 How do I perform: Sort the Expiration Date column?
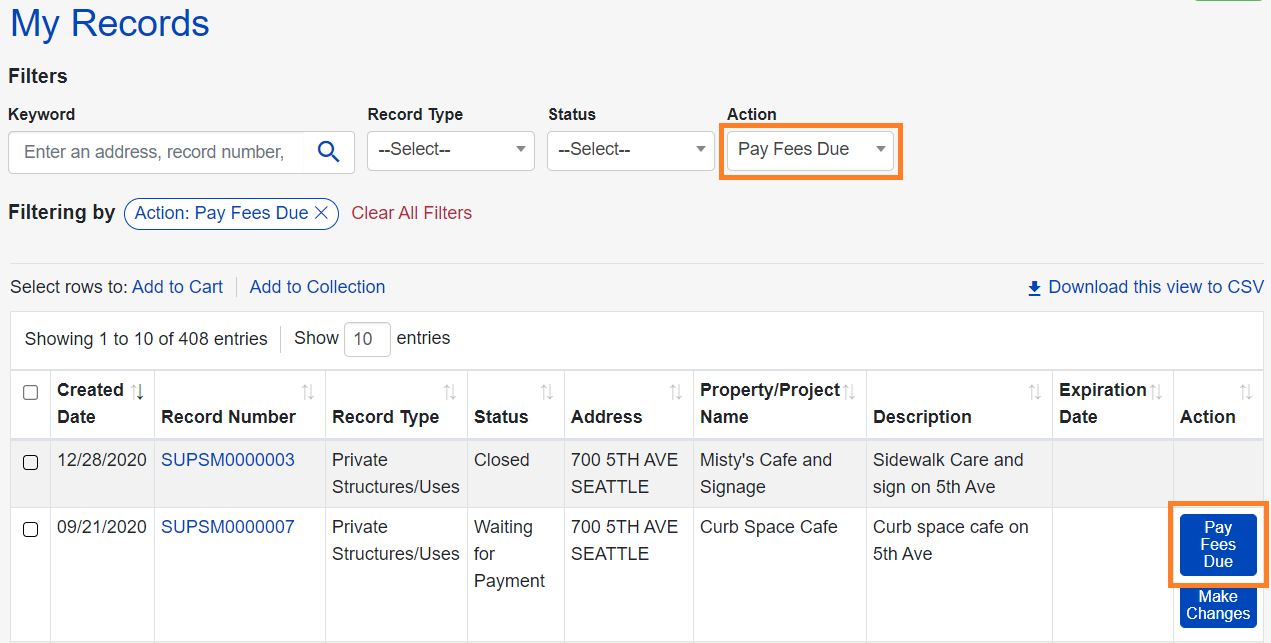[x=1156, y=391]
